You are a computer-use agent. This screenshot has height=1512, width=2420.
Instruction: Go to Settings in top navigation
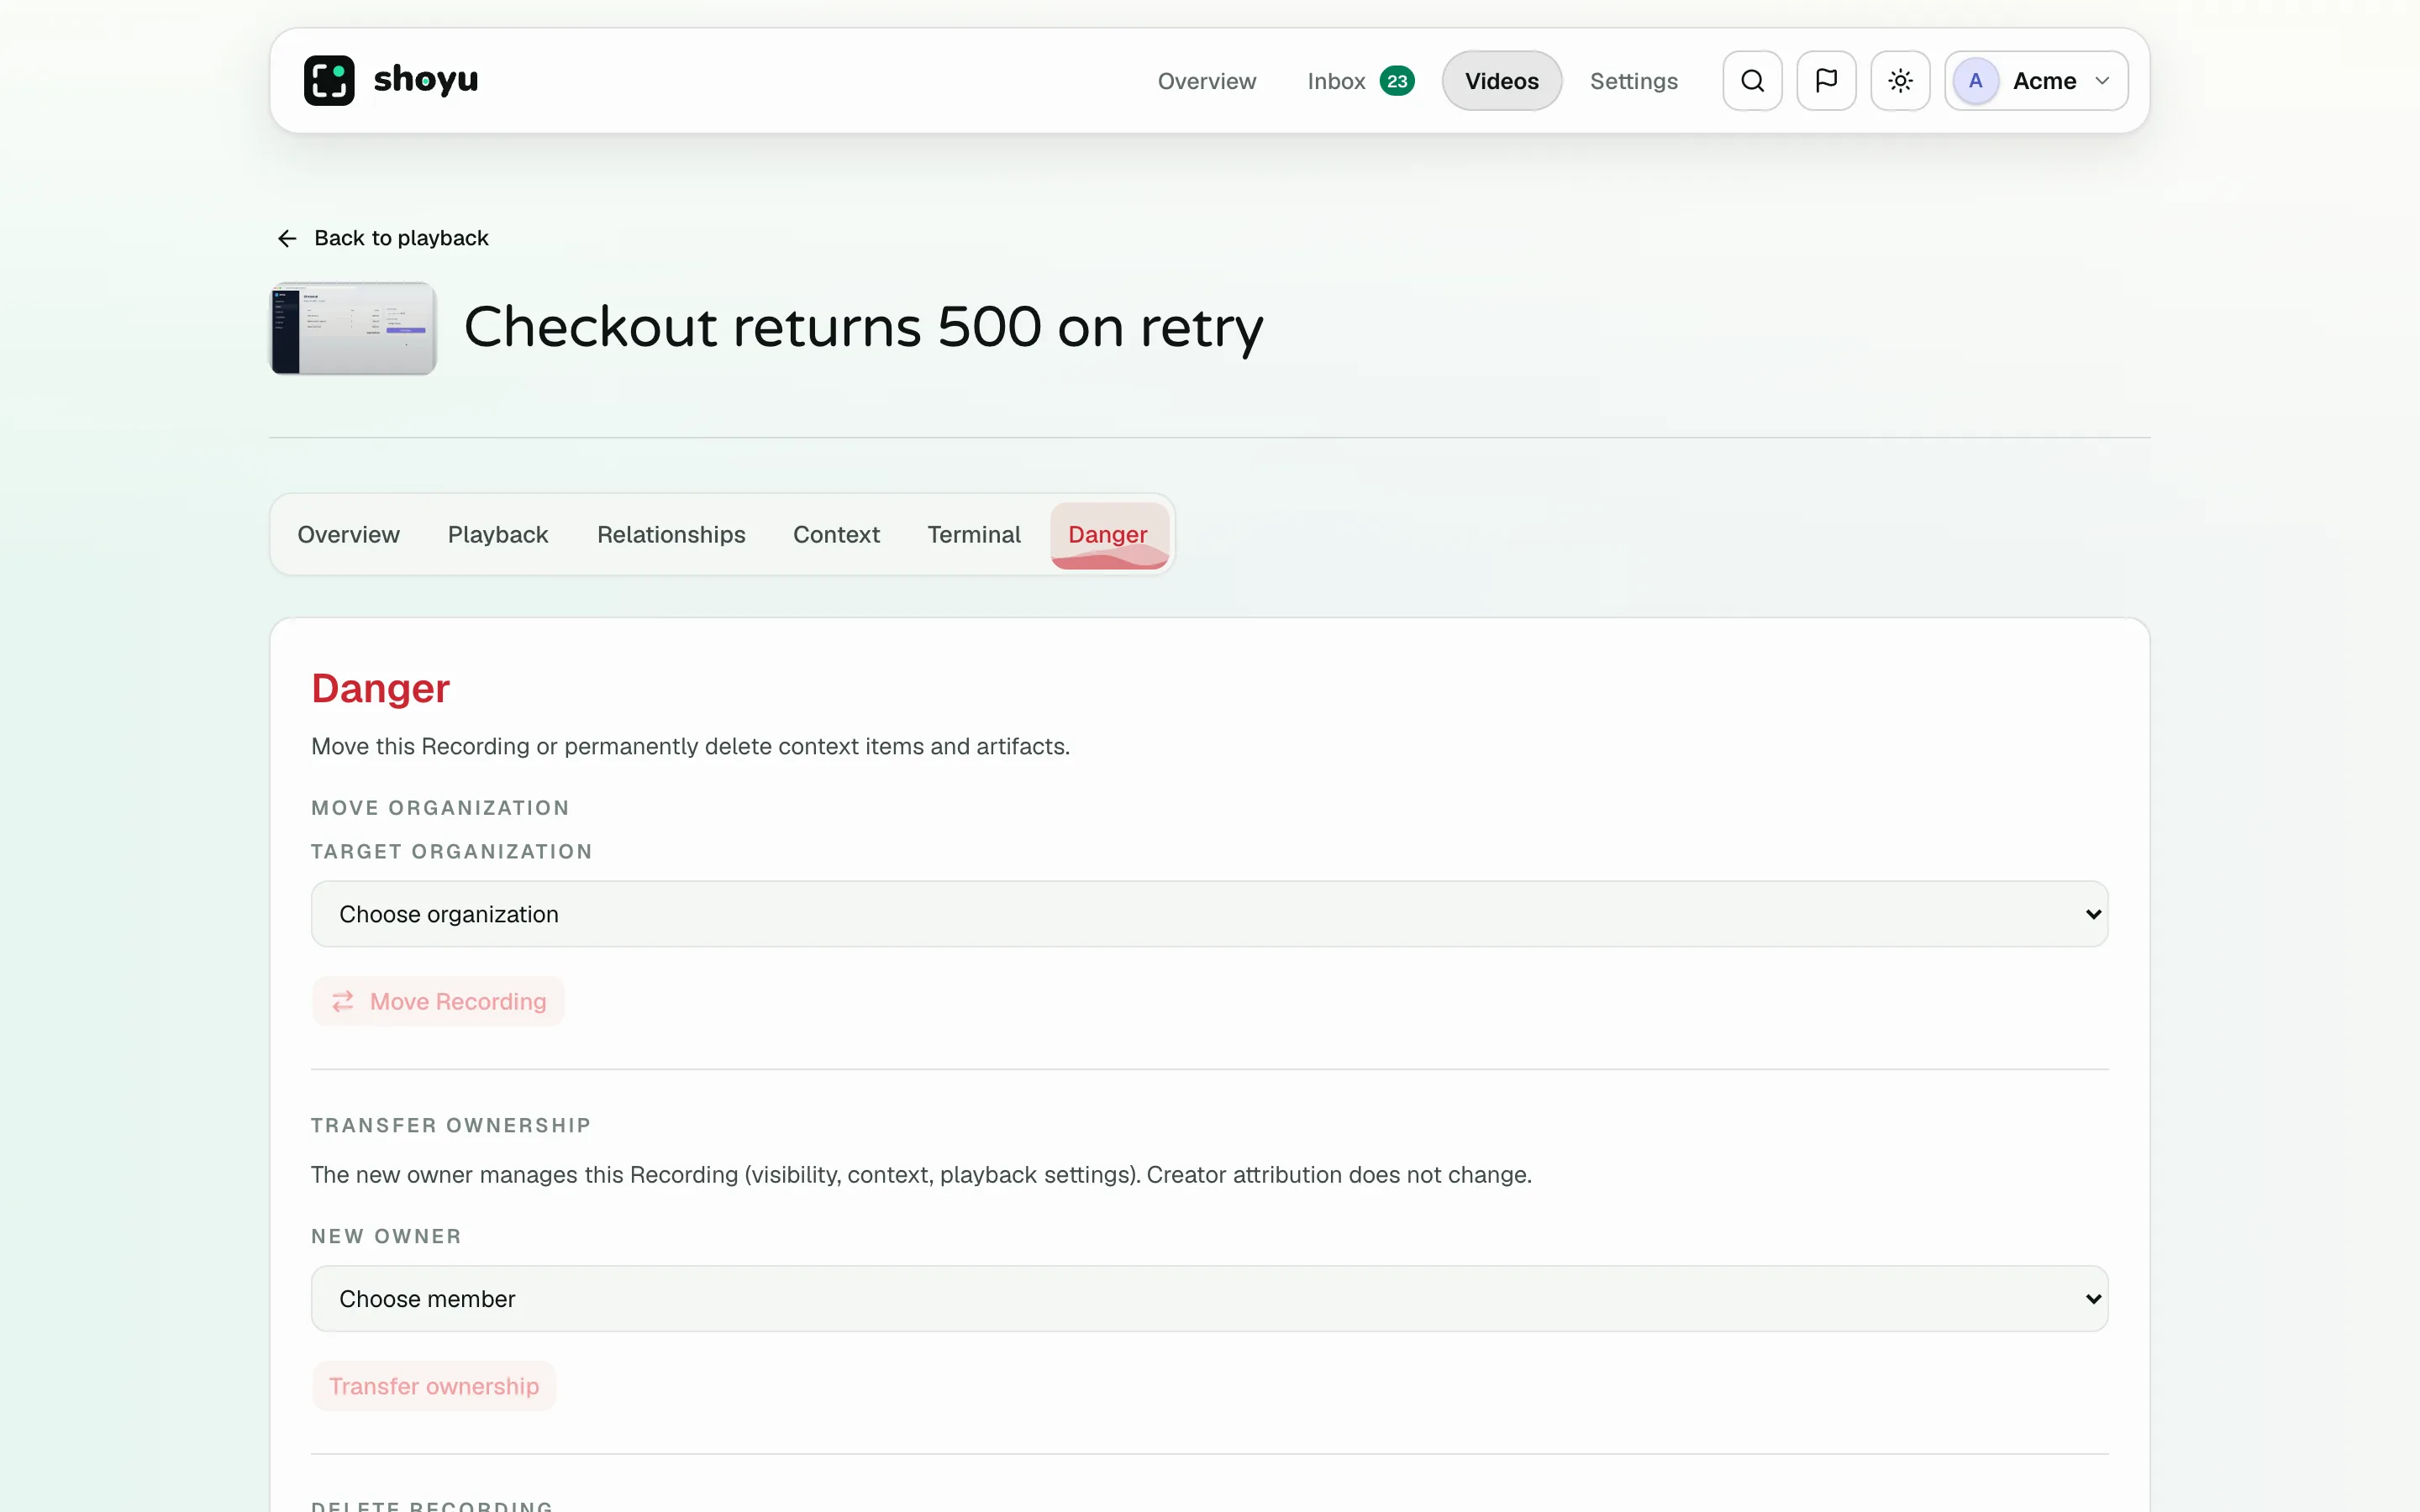click(1634, 81)
